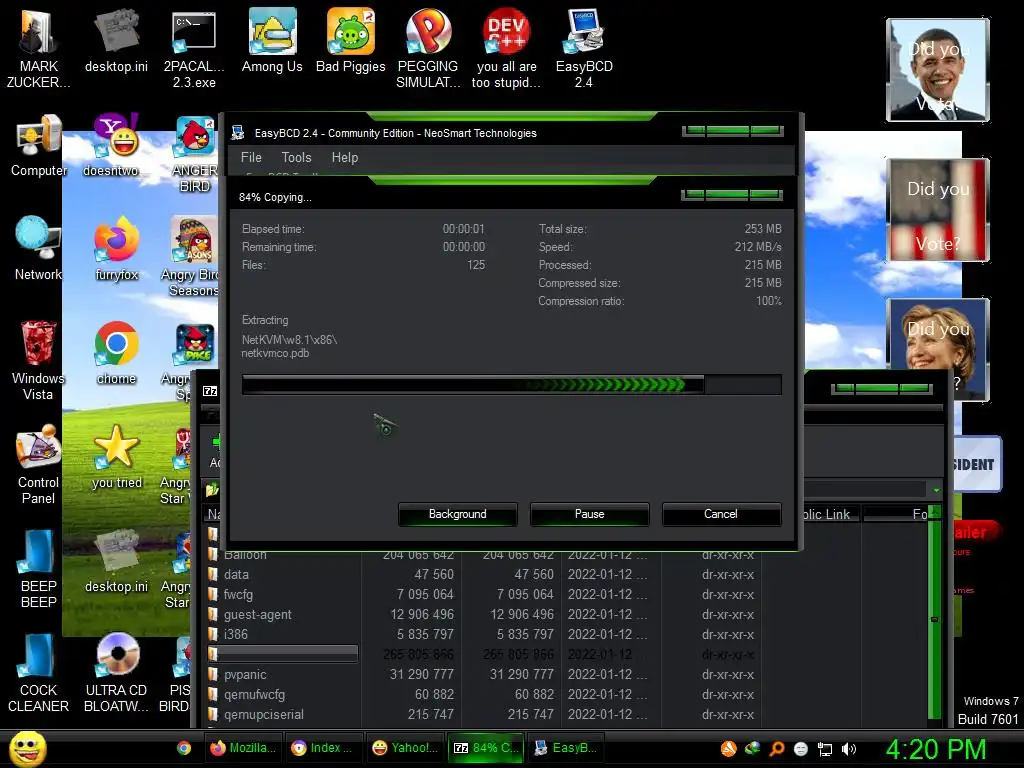Switch to Index taskbar window

click(x=324, y=748)
